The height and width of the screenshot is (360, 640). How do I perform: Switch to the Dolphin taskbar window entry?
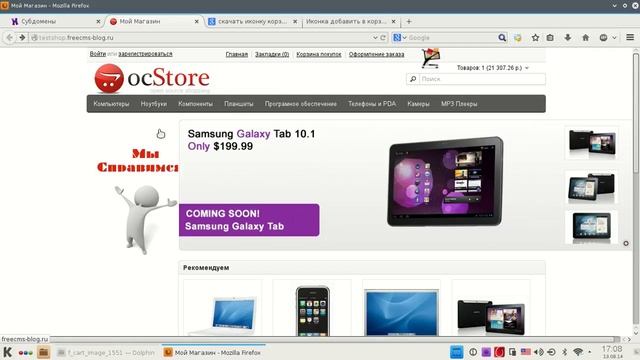[106, 352]
